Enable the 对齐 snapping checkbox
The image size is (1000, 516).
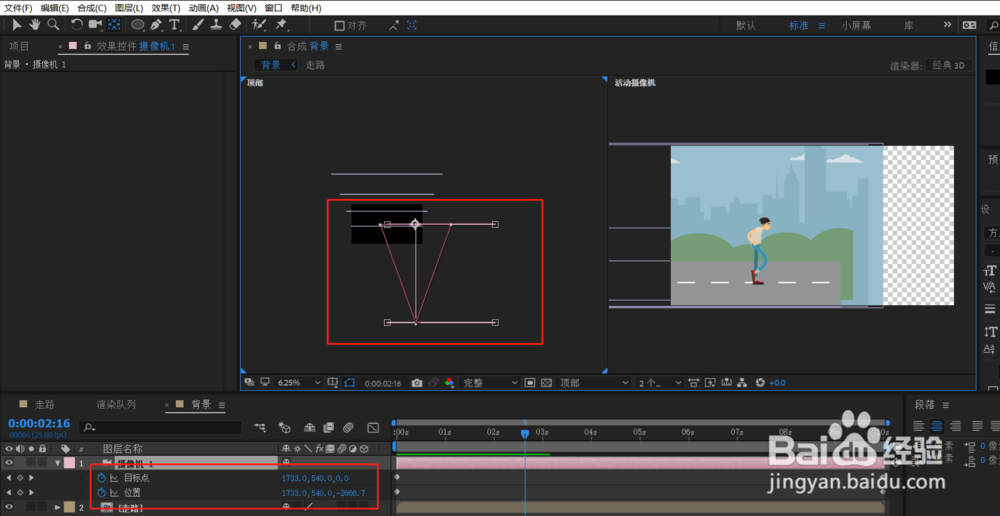[340, 26]
